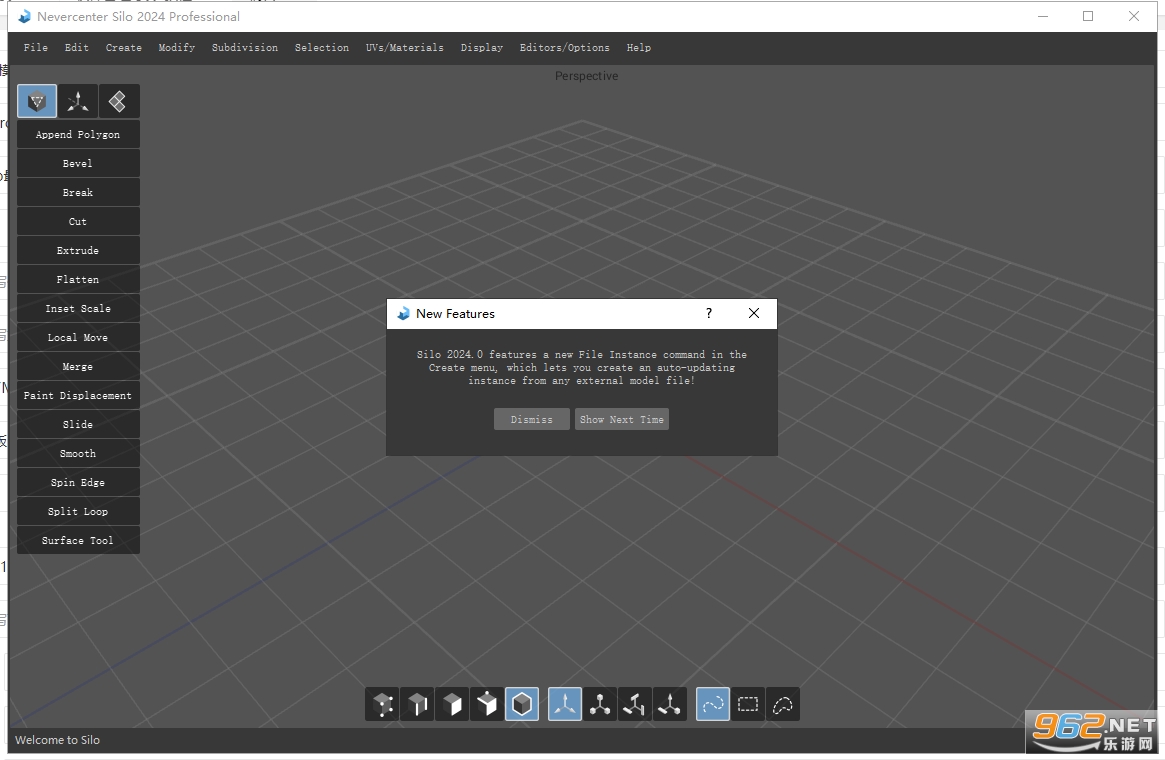1165x760 pixels.
Task: Click the Merge tool button
Action: 78,366
